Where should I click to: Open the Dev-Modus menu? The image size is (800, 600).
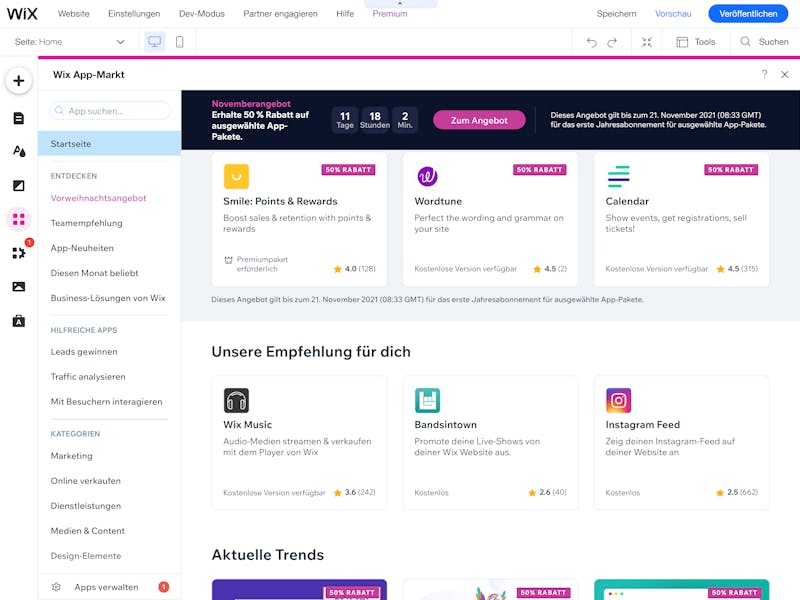[x=202, y=14]
